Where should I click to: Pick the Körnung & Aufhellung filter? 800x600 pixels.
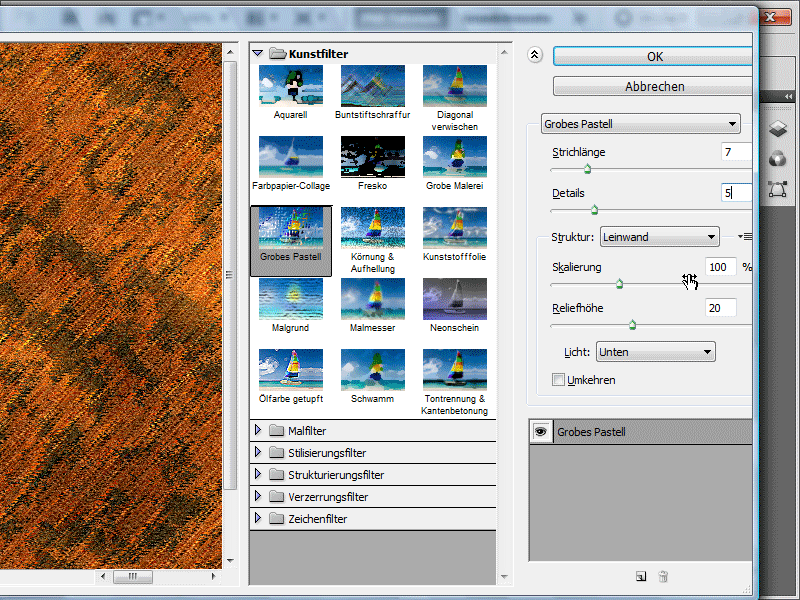(x=372, y=228)
